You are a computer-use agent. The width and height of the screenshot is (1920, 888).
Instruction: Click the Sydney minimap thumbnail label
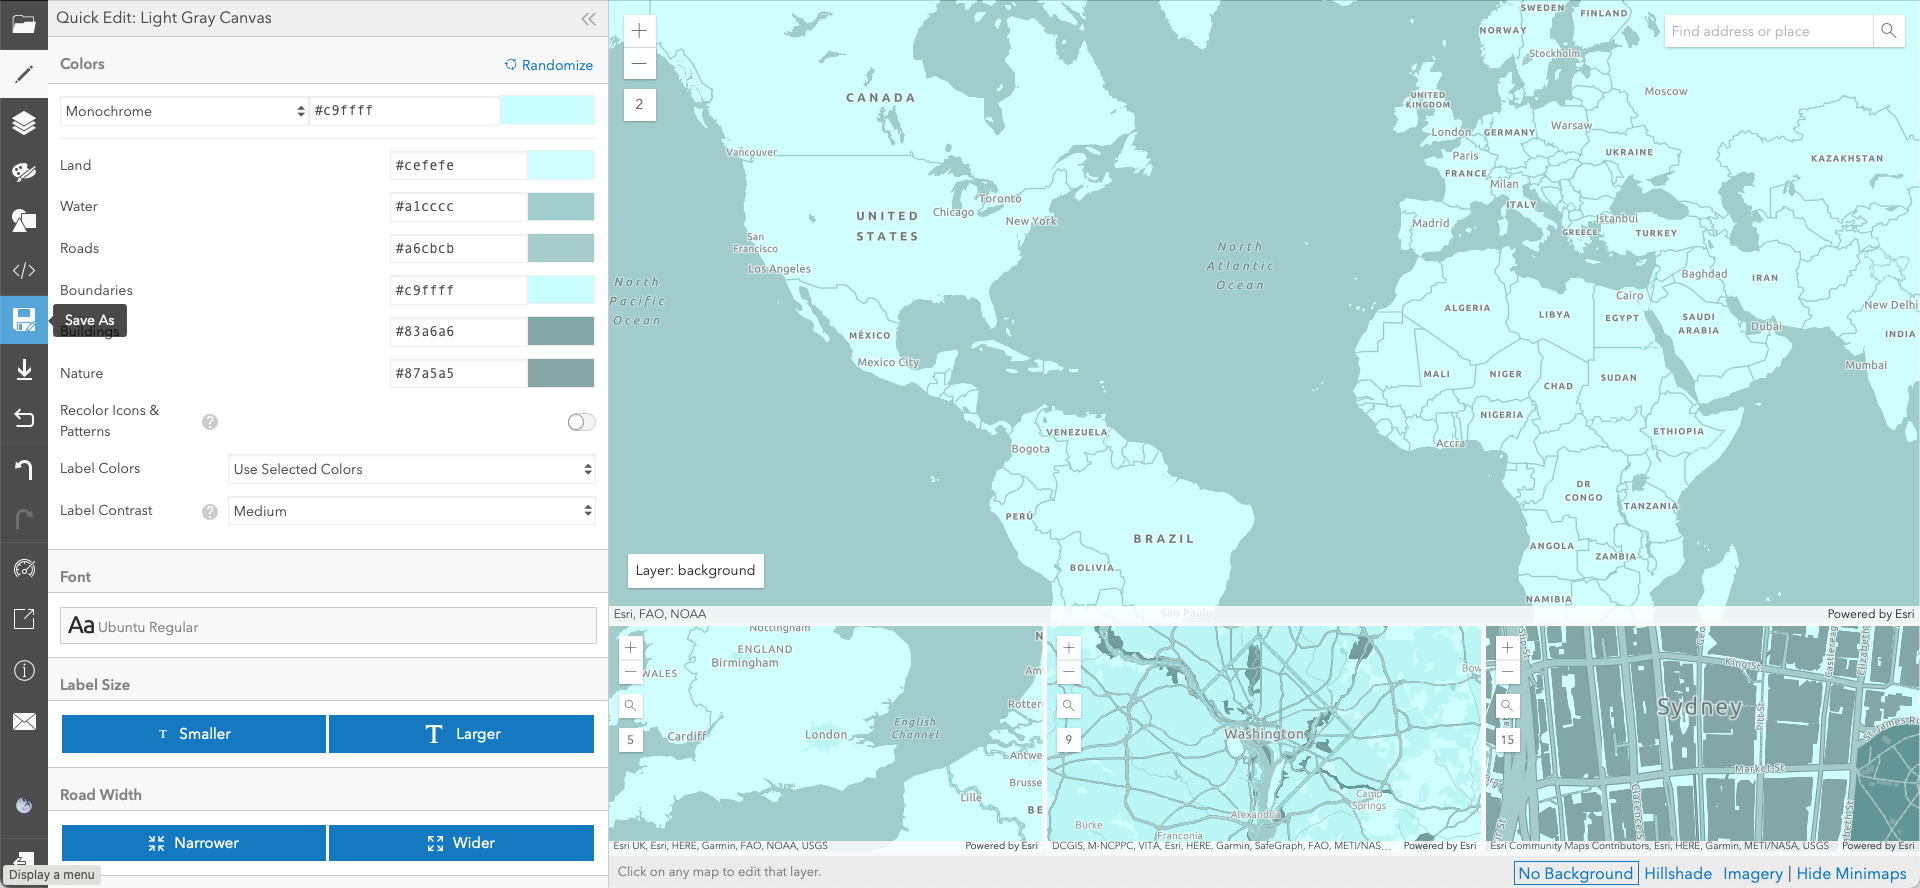point(1700,707)
